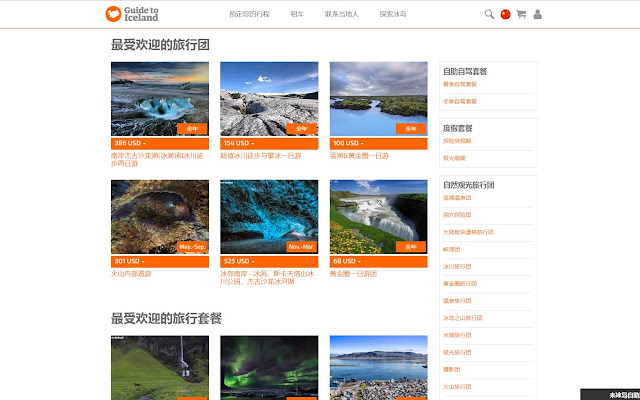Click the May.-Sep. season badge
Screen dimensions: 640x400
(x=192, y=247)
